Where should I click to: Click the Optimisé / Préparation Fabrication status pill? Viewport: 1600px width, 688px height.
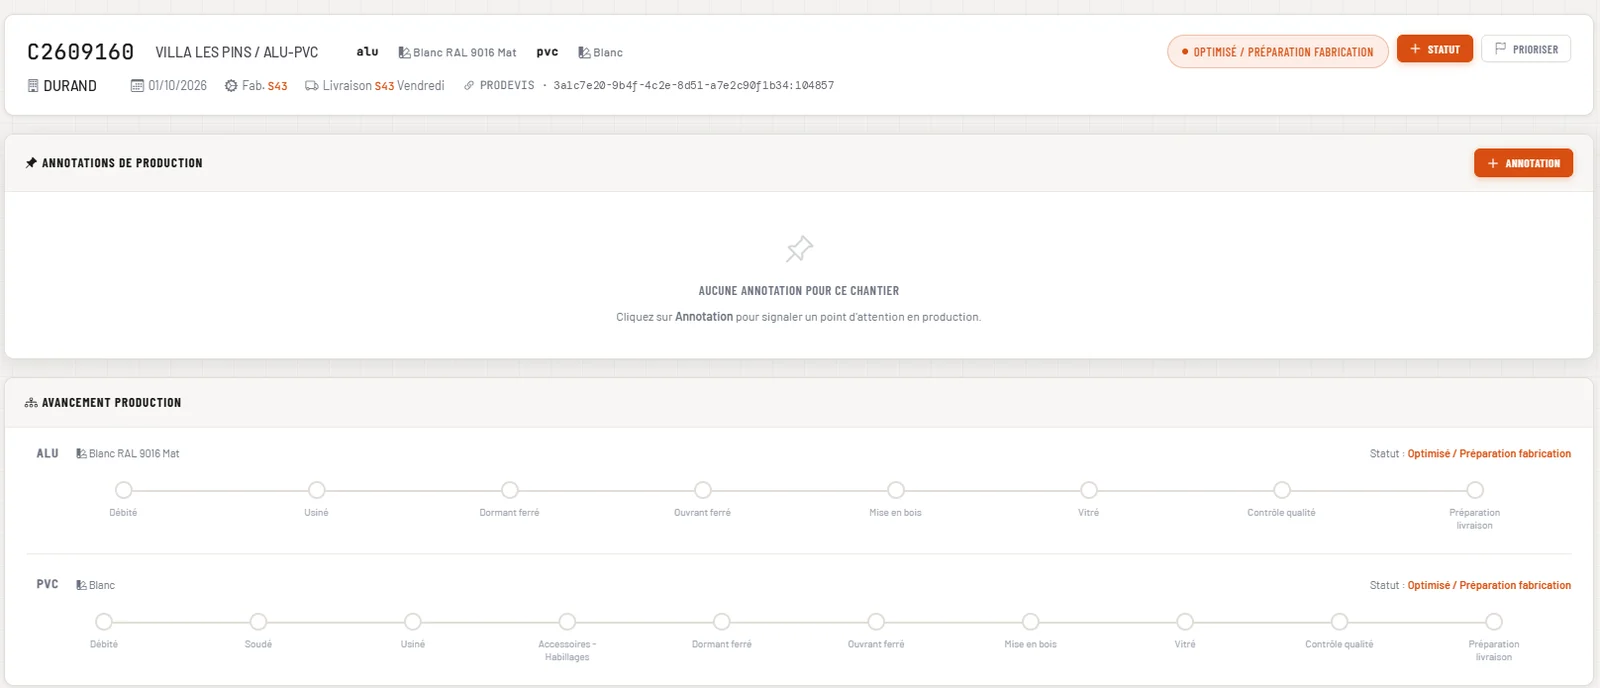pos(1278,52)
